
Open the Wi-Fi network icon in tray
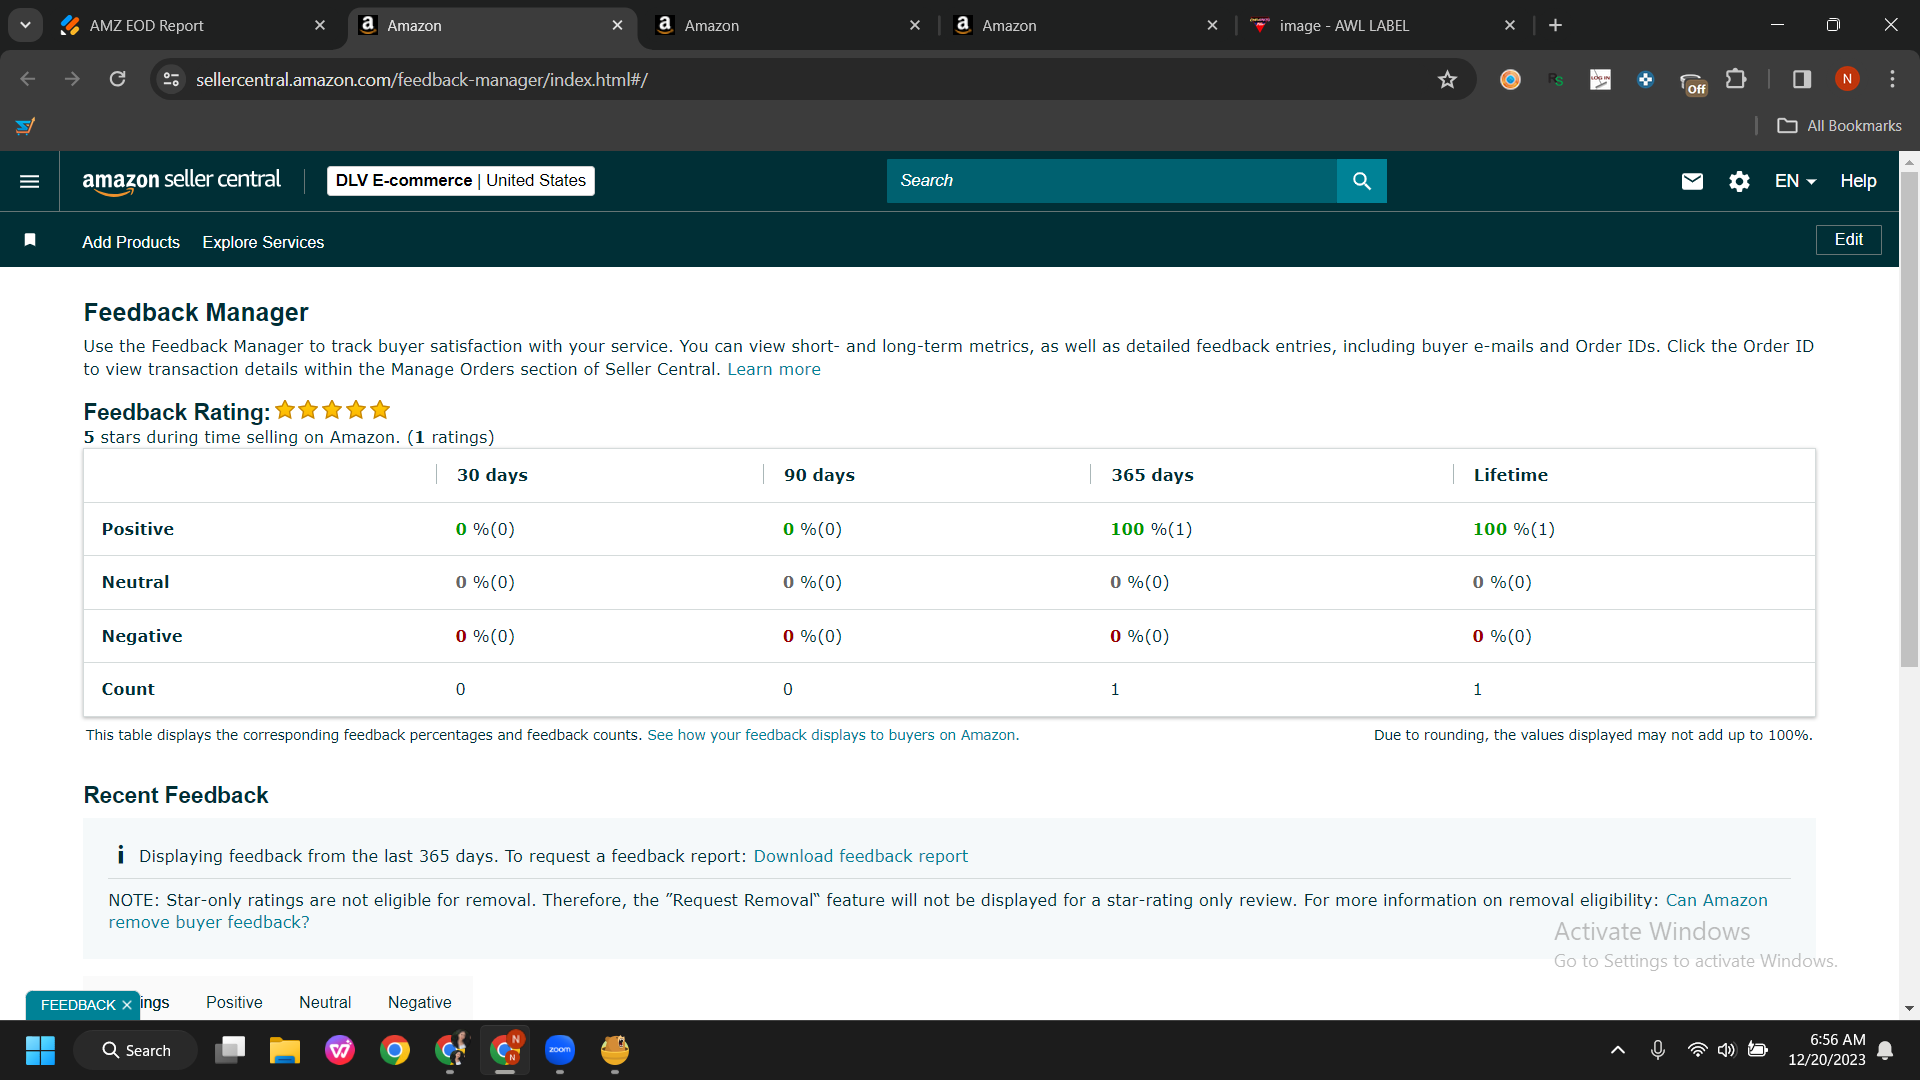[x=1697, y=1050]
